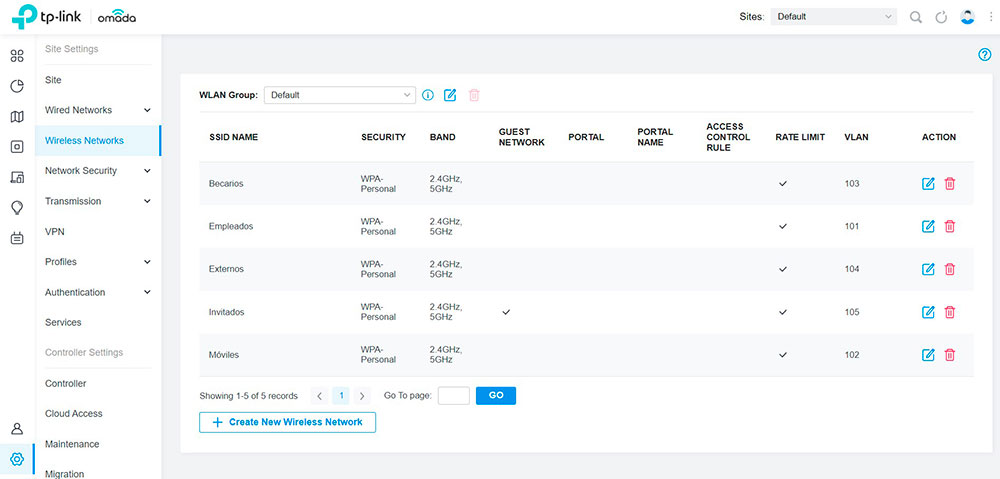Edit the Becarios wireless network
1000x479 pixels.
point(929,184)
